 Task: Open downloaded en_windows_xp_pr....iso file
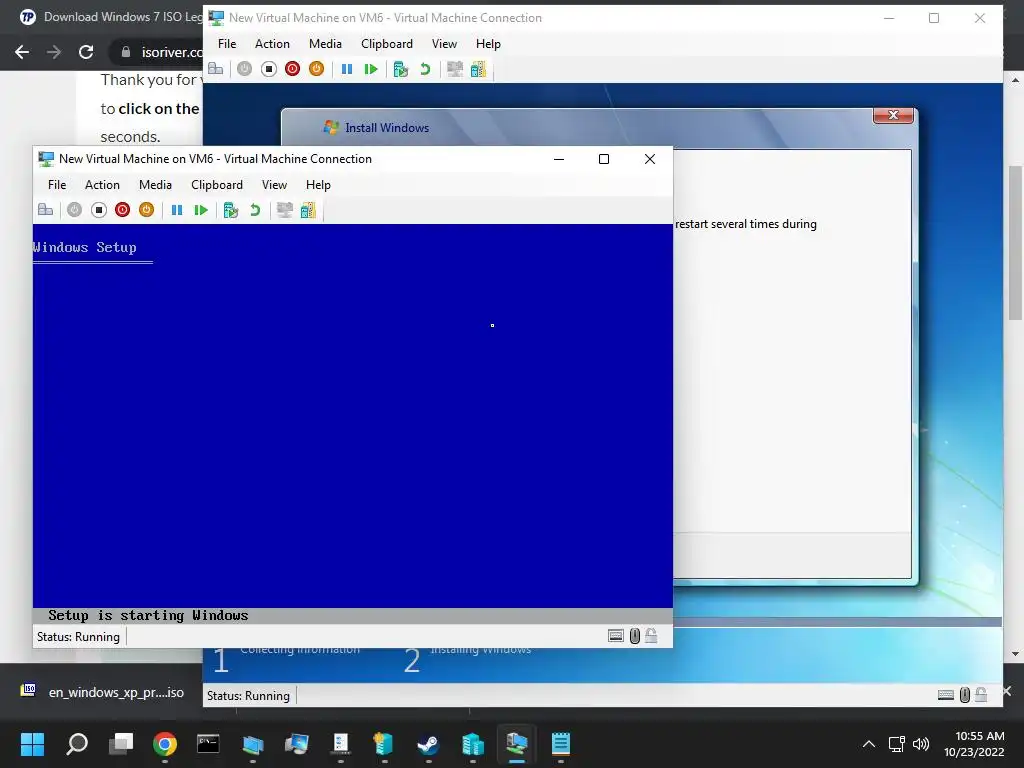click(x=104, y=692)
